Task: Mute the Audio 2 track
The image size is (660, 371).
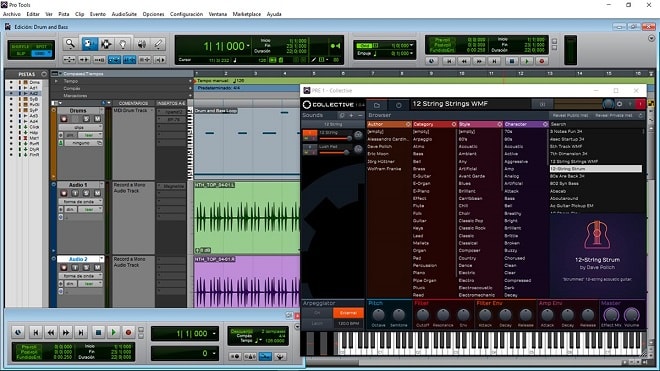Action: click(x=97, y=267)
